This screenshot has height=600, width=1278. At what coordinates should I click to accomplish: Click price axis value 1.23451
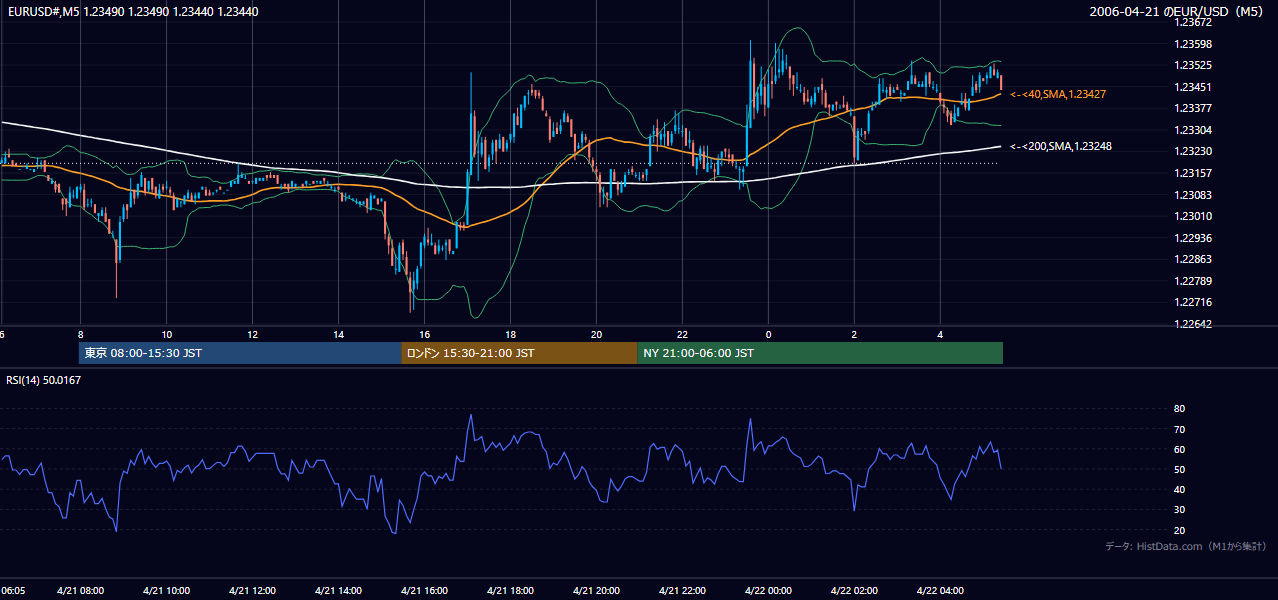click(1192, 87)
